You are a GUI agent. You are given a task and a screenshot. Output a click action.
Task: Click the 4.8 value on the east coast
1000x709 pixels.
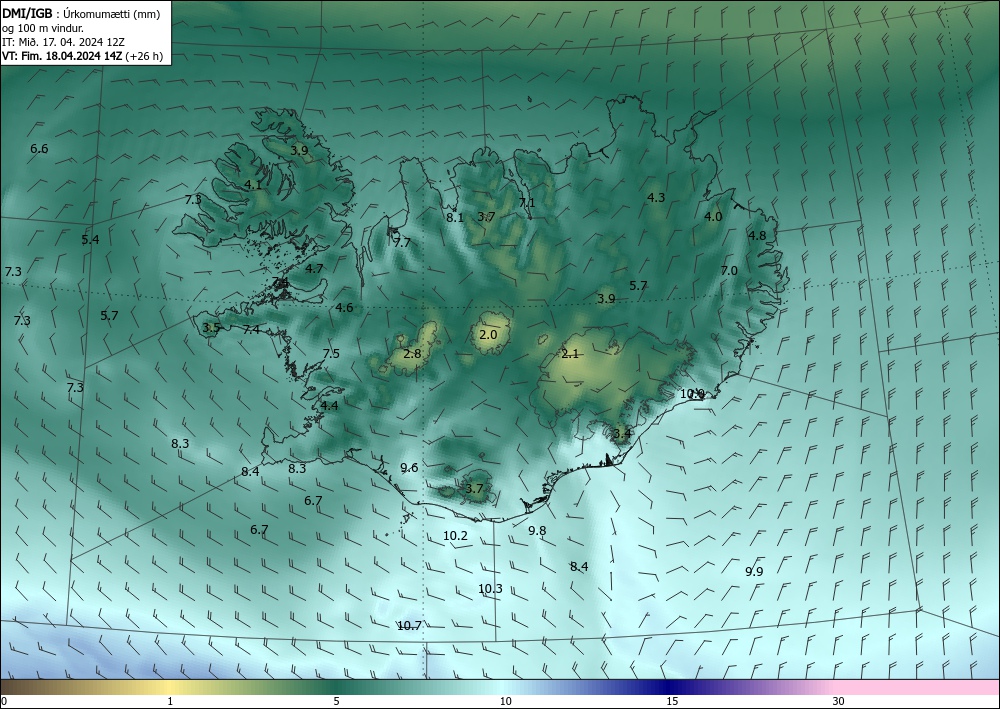pyautogui.click(x=757, y=236)
